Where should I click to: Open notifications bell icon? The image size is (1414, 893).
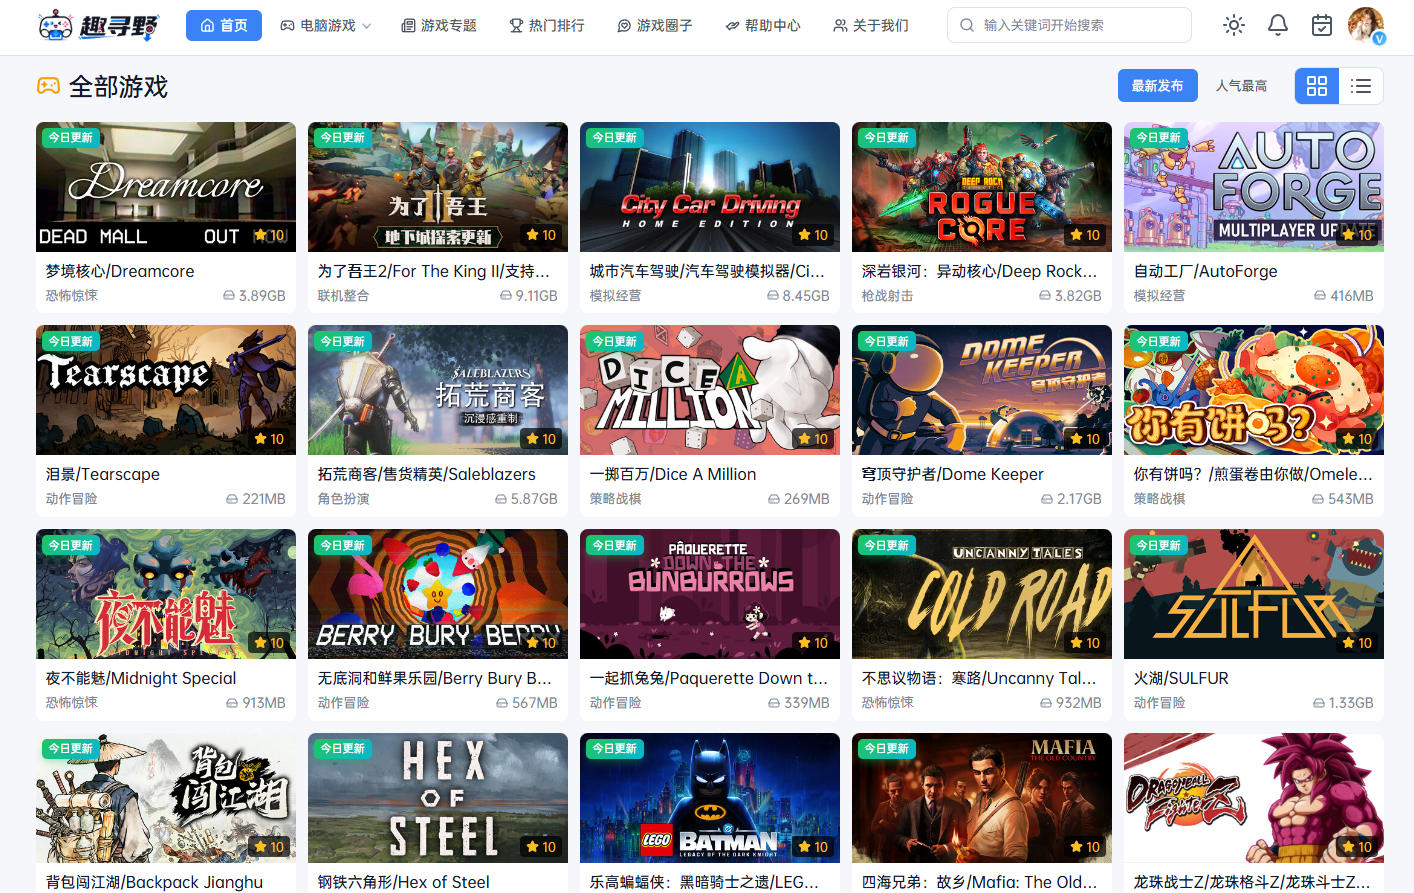tap(1278, 25)
